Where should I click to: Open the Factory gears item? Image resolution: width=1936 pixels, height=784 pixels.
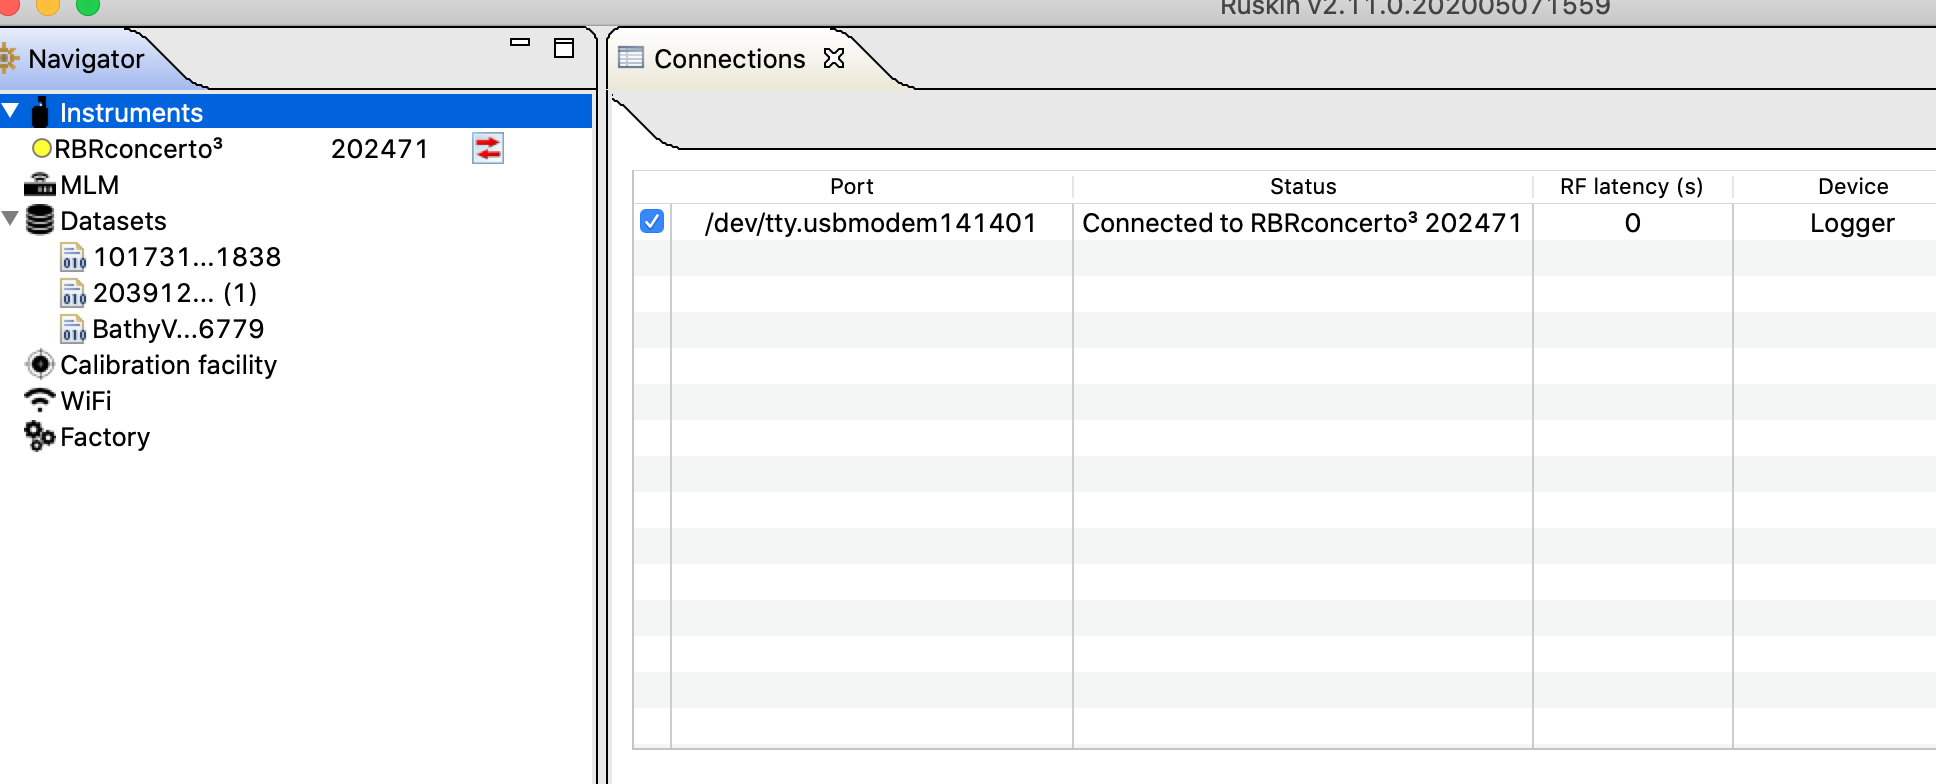coord(104,437)
